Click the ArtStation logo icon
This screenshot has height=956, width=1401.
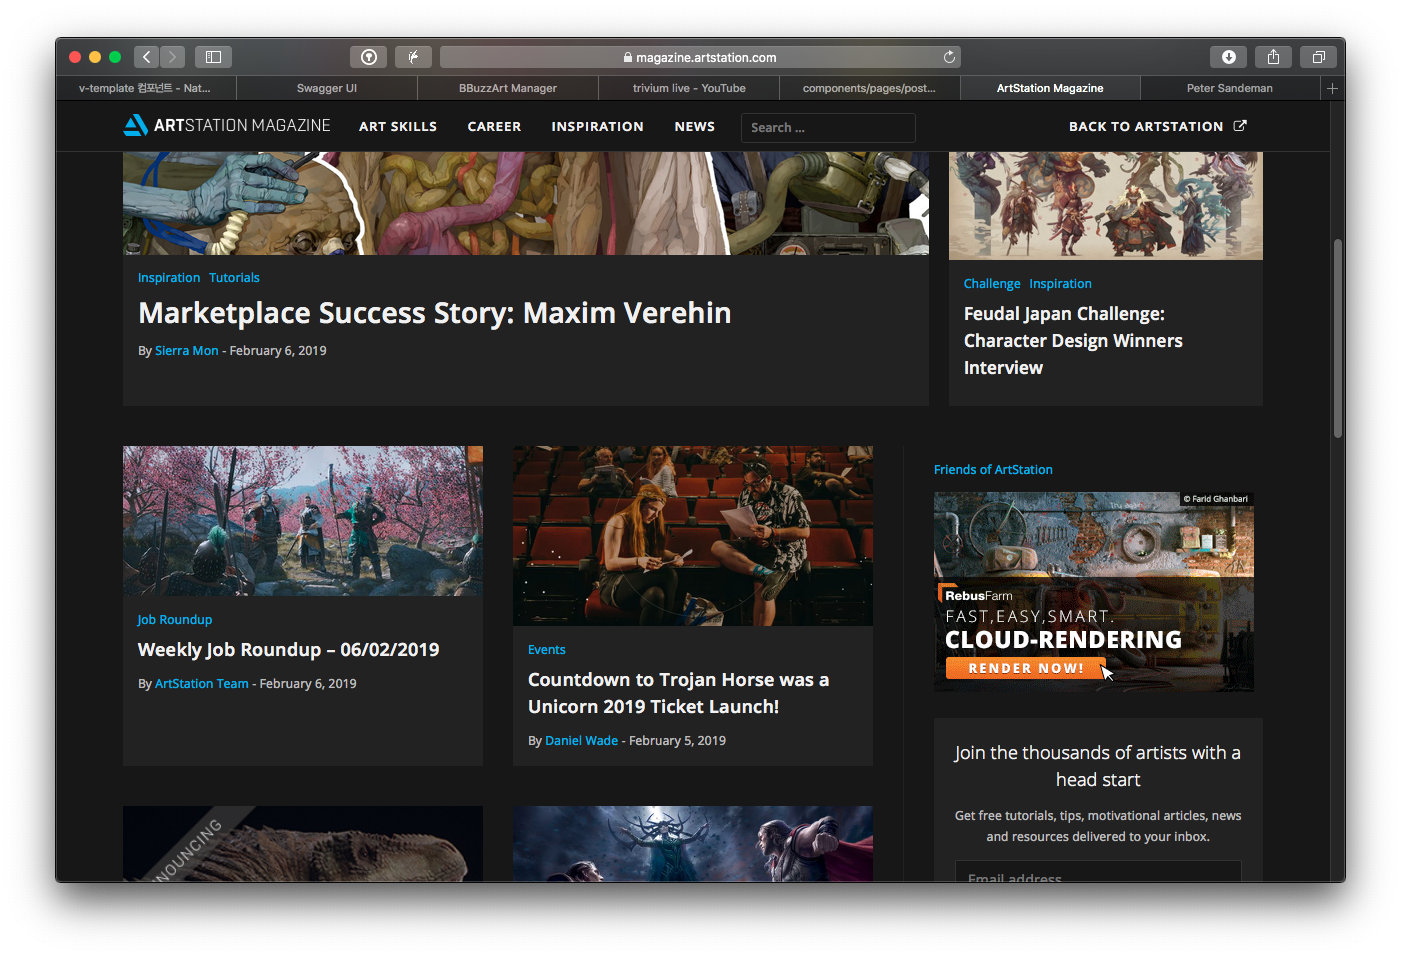click(x=136, y=125)
